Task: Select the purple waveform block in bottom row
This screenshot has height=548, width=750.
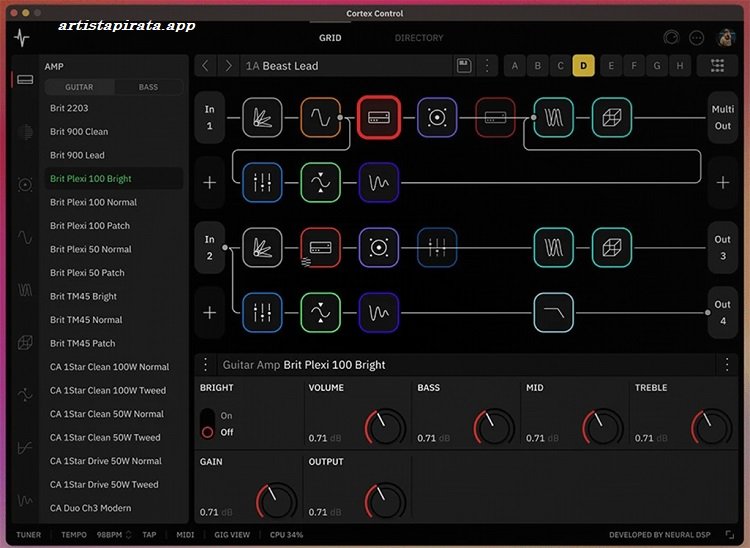Action: pos(378,313)
